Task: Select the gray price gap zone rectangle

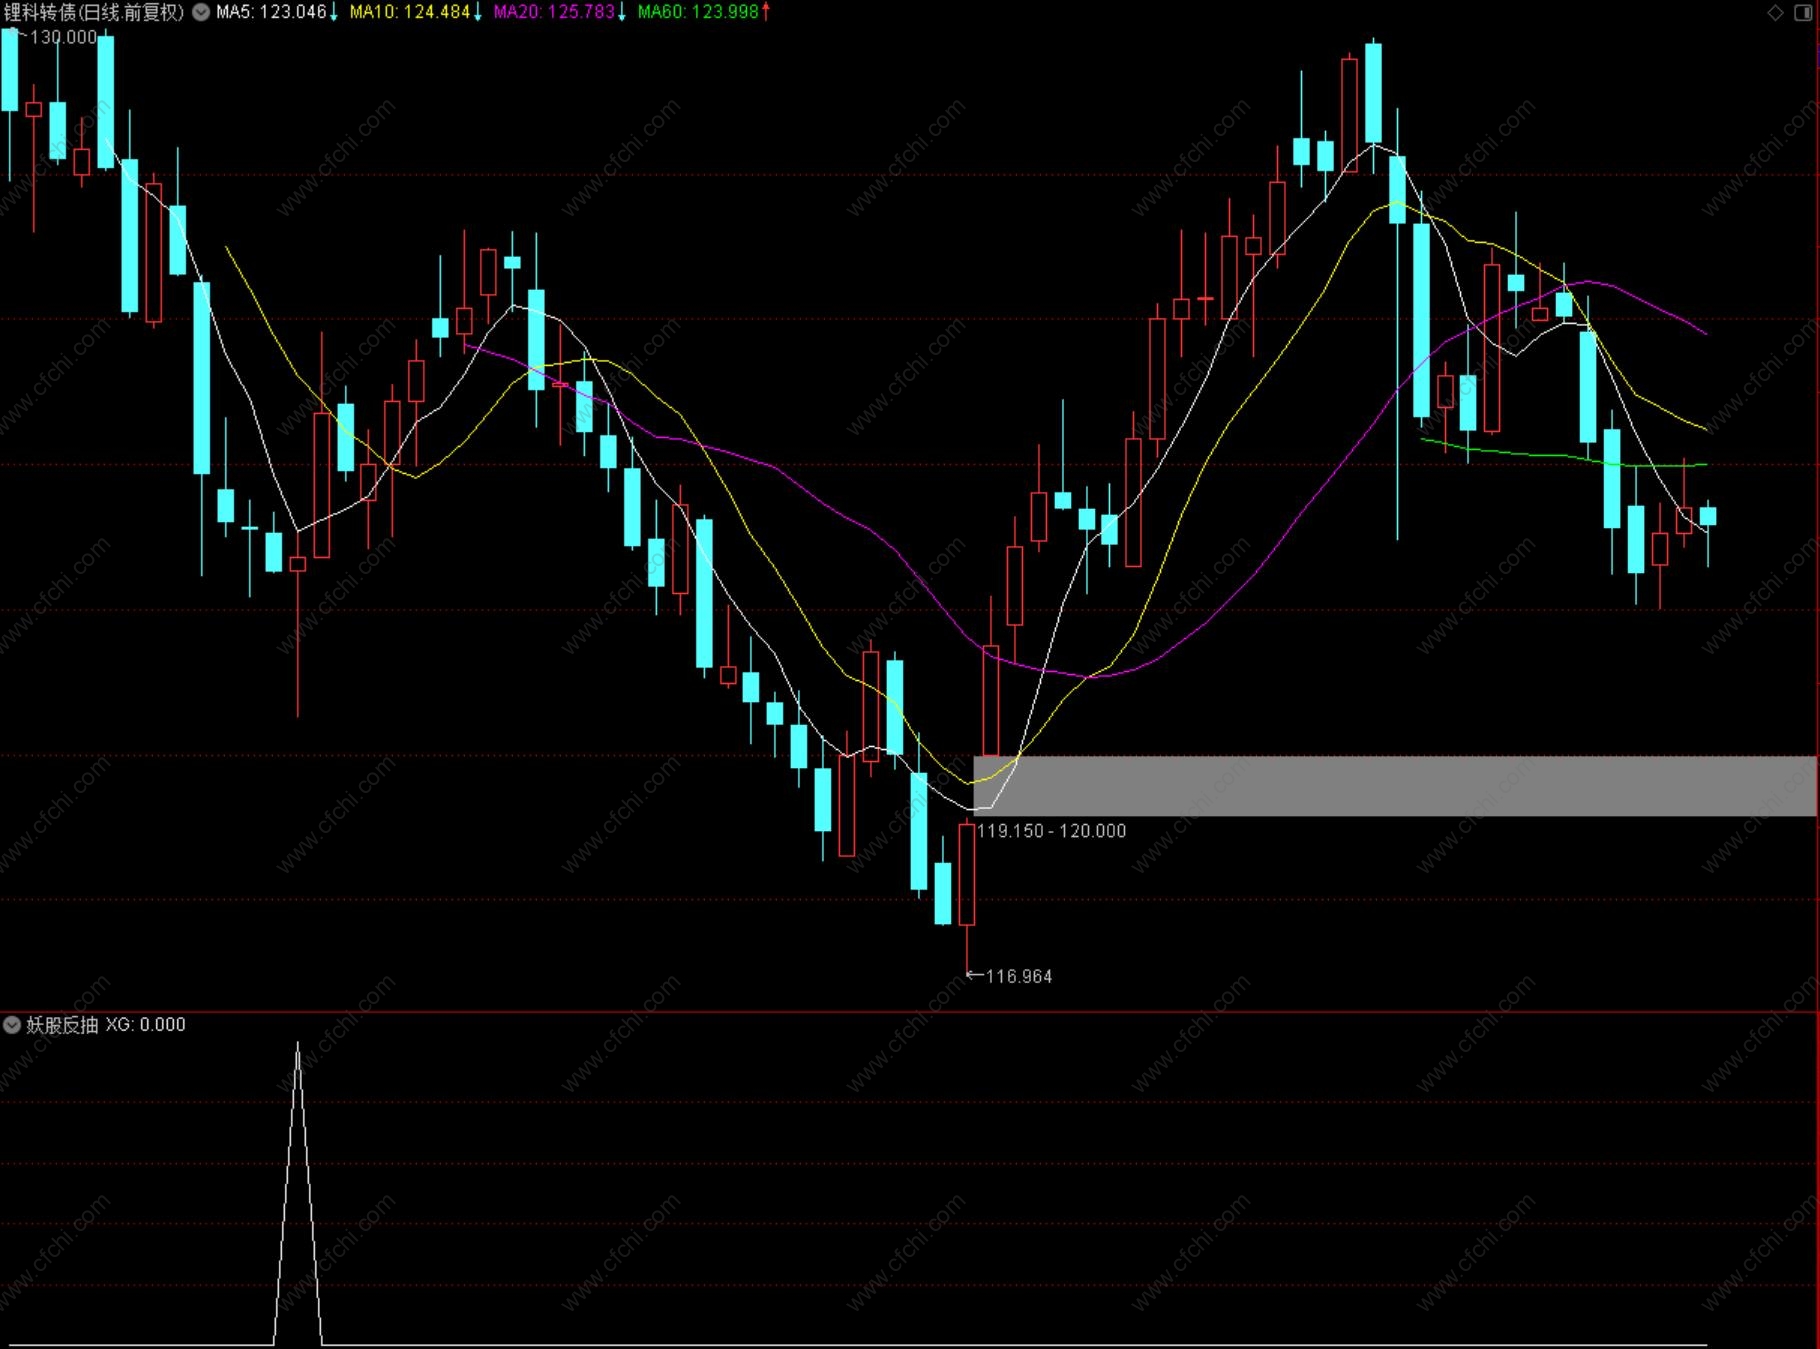Action: click(x=1395, y=786)
